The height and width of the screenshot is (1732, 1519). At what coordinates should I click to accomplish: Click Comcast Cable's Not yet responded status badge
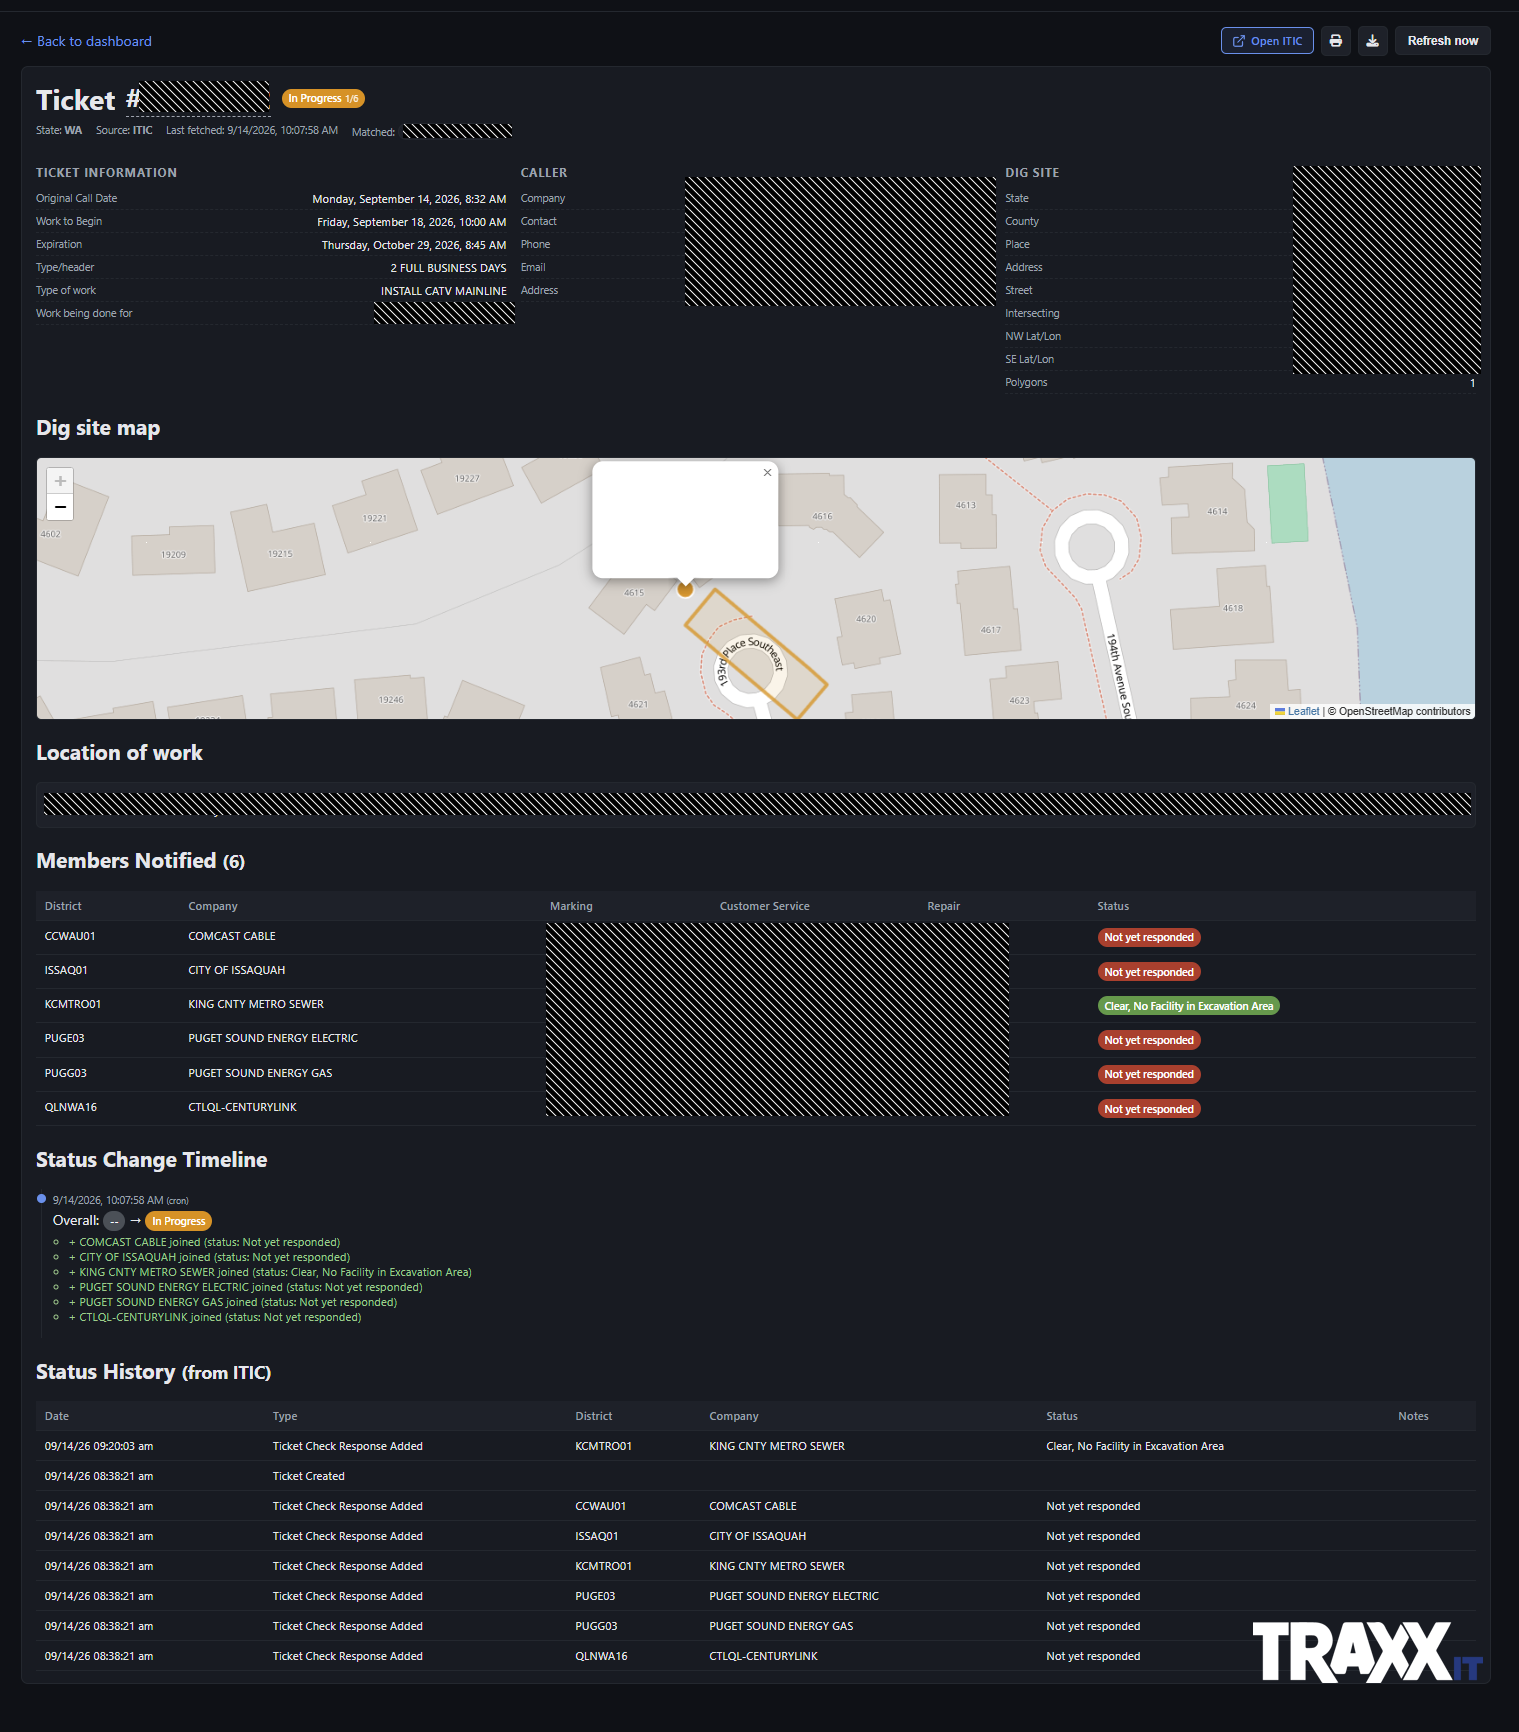point(1149,937)
